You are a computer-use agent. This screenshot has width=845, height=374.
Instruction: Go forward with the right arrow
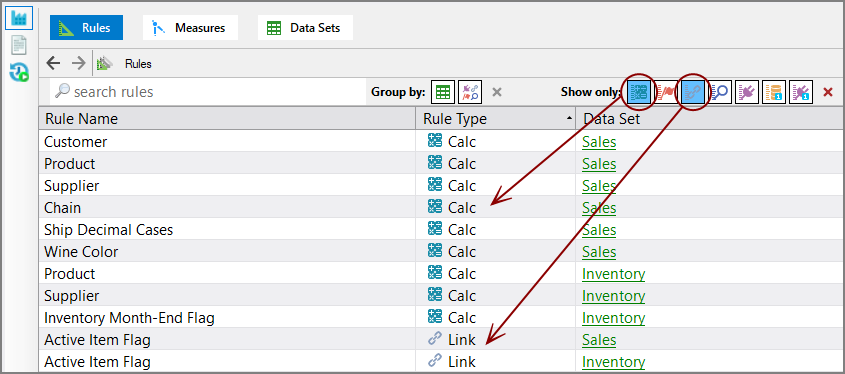pos(79,64)
